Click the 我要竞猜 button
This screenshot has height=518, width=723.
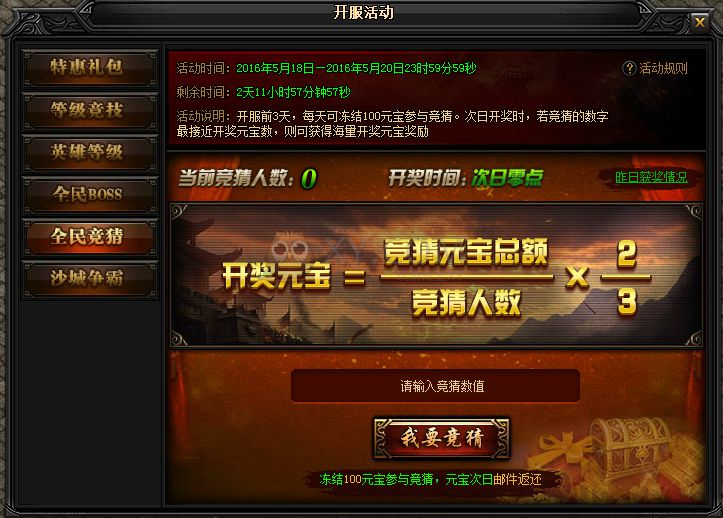(x=441, y=438)
